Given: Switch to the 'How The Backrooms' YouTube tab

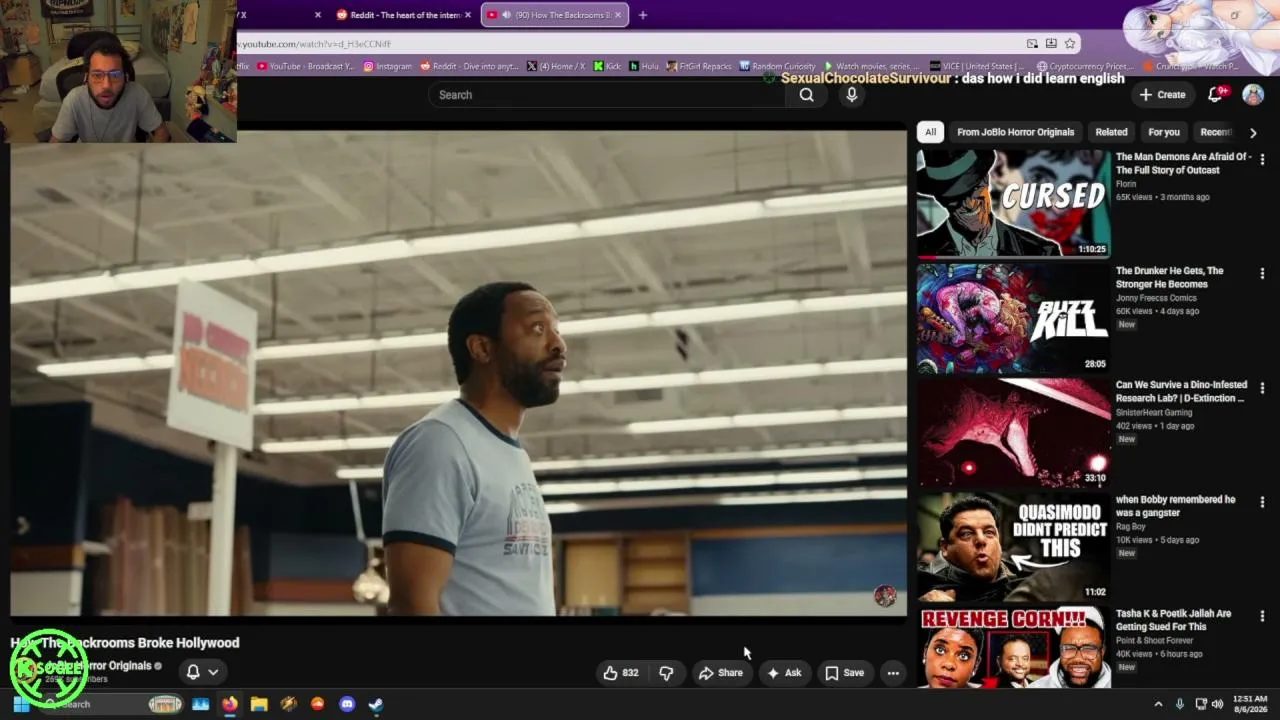Looking at the screenshot, I should coord(554,15).
